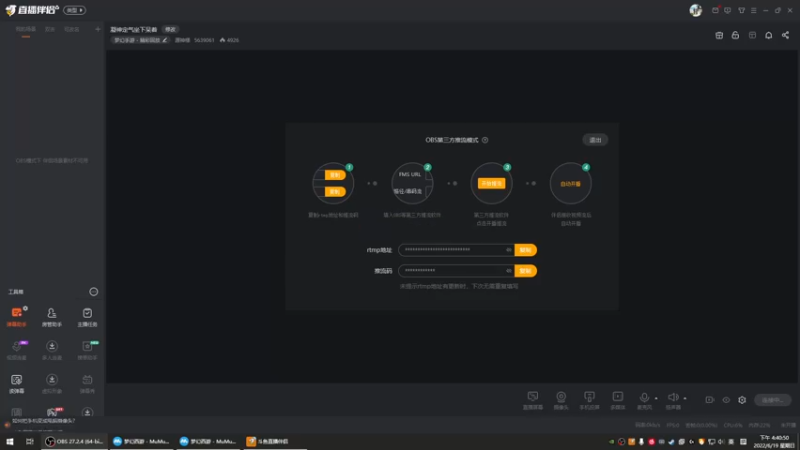
Task: Open the toolbox tool with purple badge
Action: (x=16, y=350)
